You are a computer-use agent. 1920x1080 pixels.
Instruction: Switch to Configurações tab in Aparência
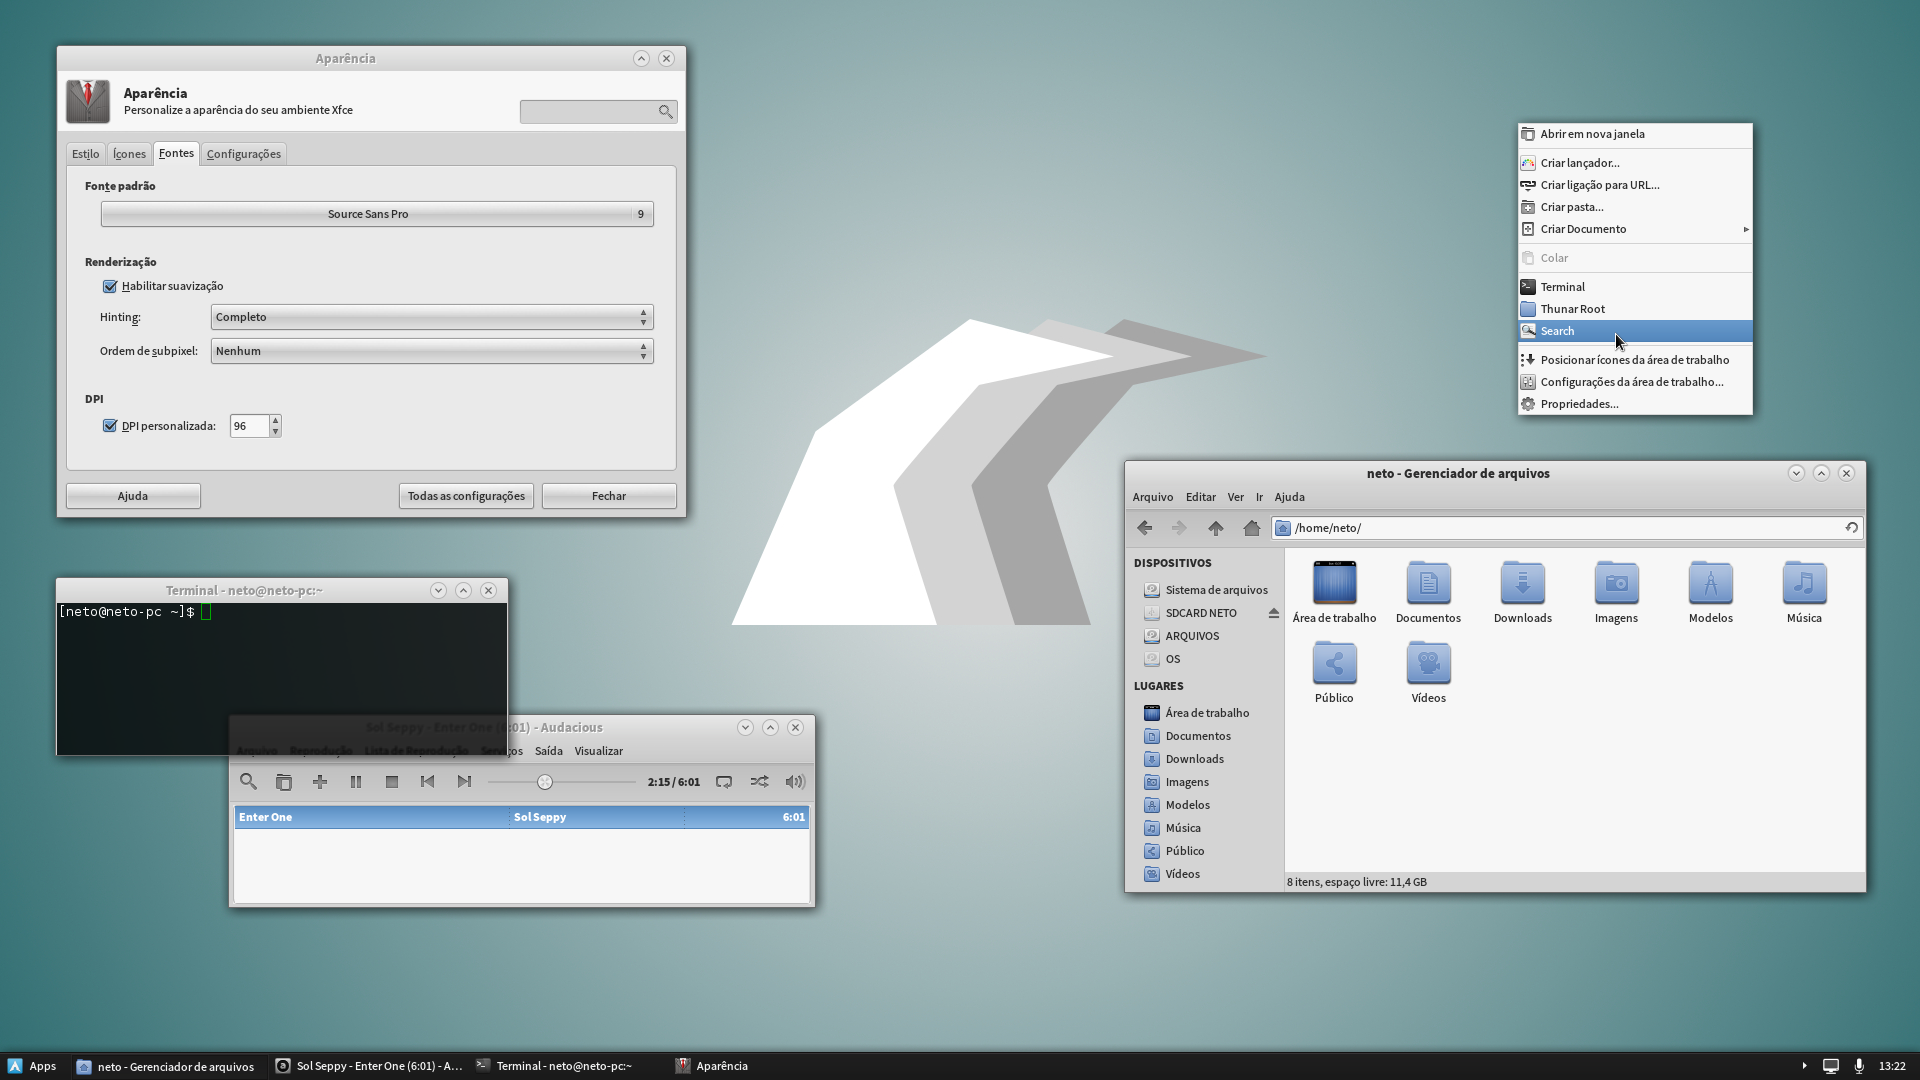click(244, 154)
